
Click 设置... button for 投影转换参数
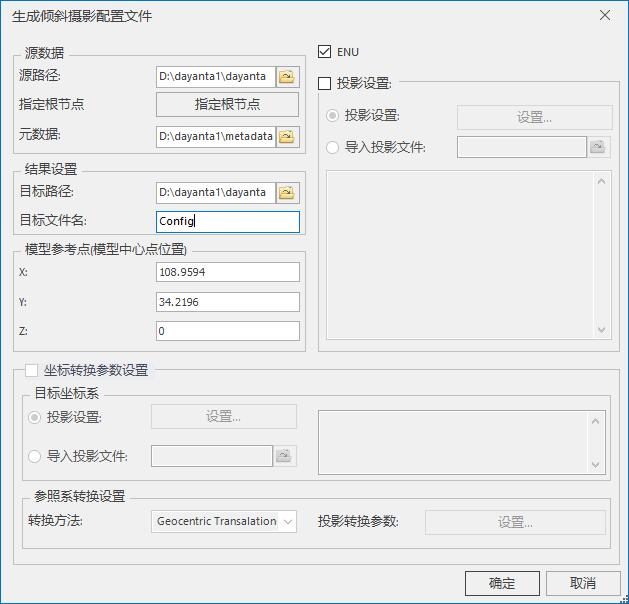point(515,522)
